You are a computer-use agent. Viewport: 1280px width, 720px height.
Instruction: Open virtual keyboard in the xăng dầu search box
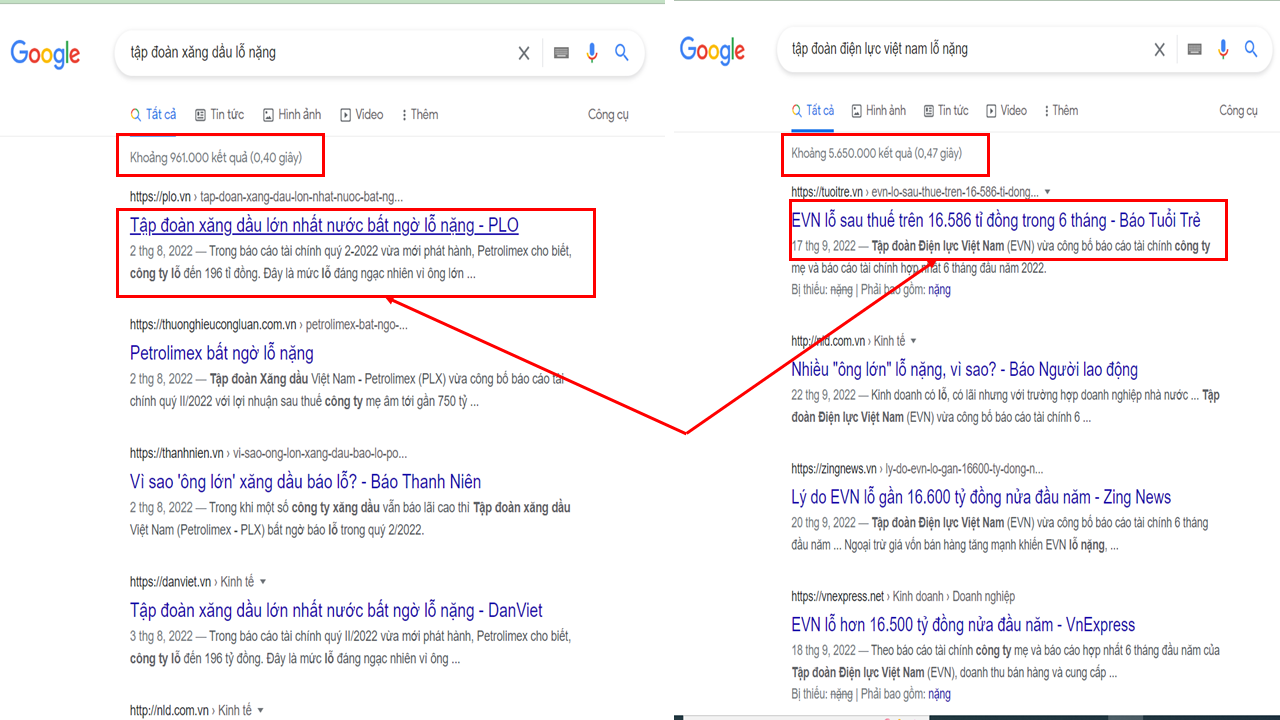[x=561, y=54]
